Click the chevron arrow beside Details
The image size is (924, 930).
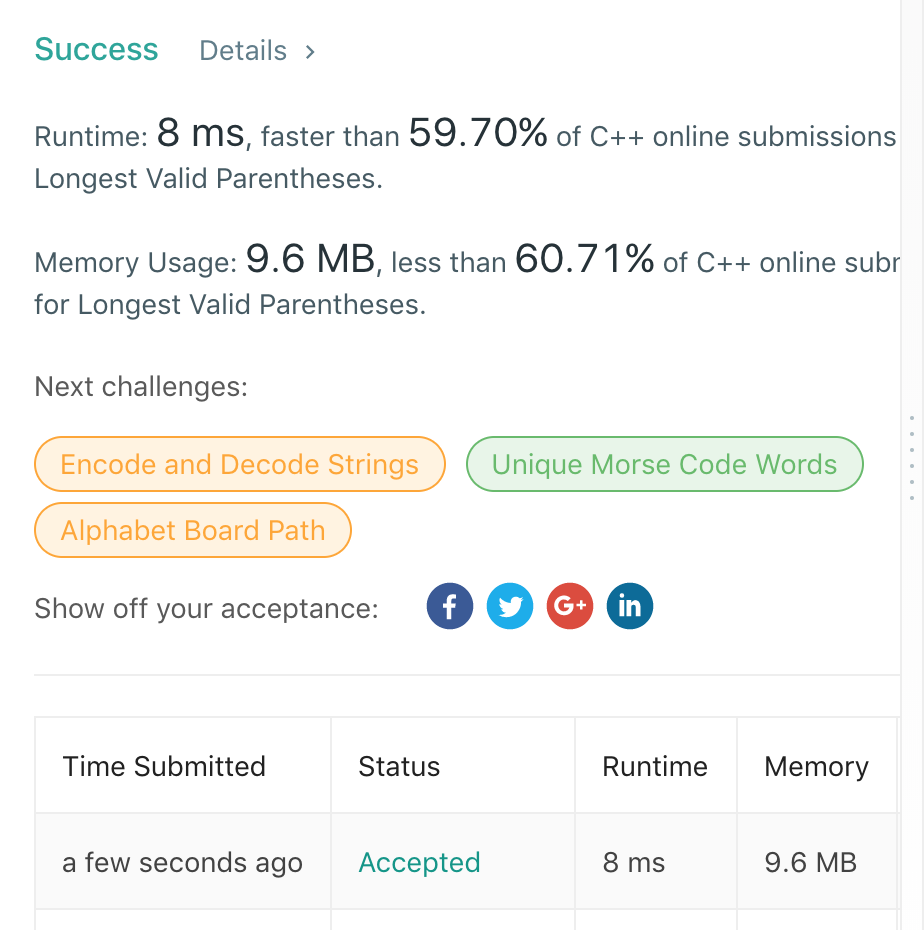pyautogui.click(x=310, y=51)
